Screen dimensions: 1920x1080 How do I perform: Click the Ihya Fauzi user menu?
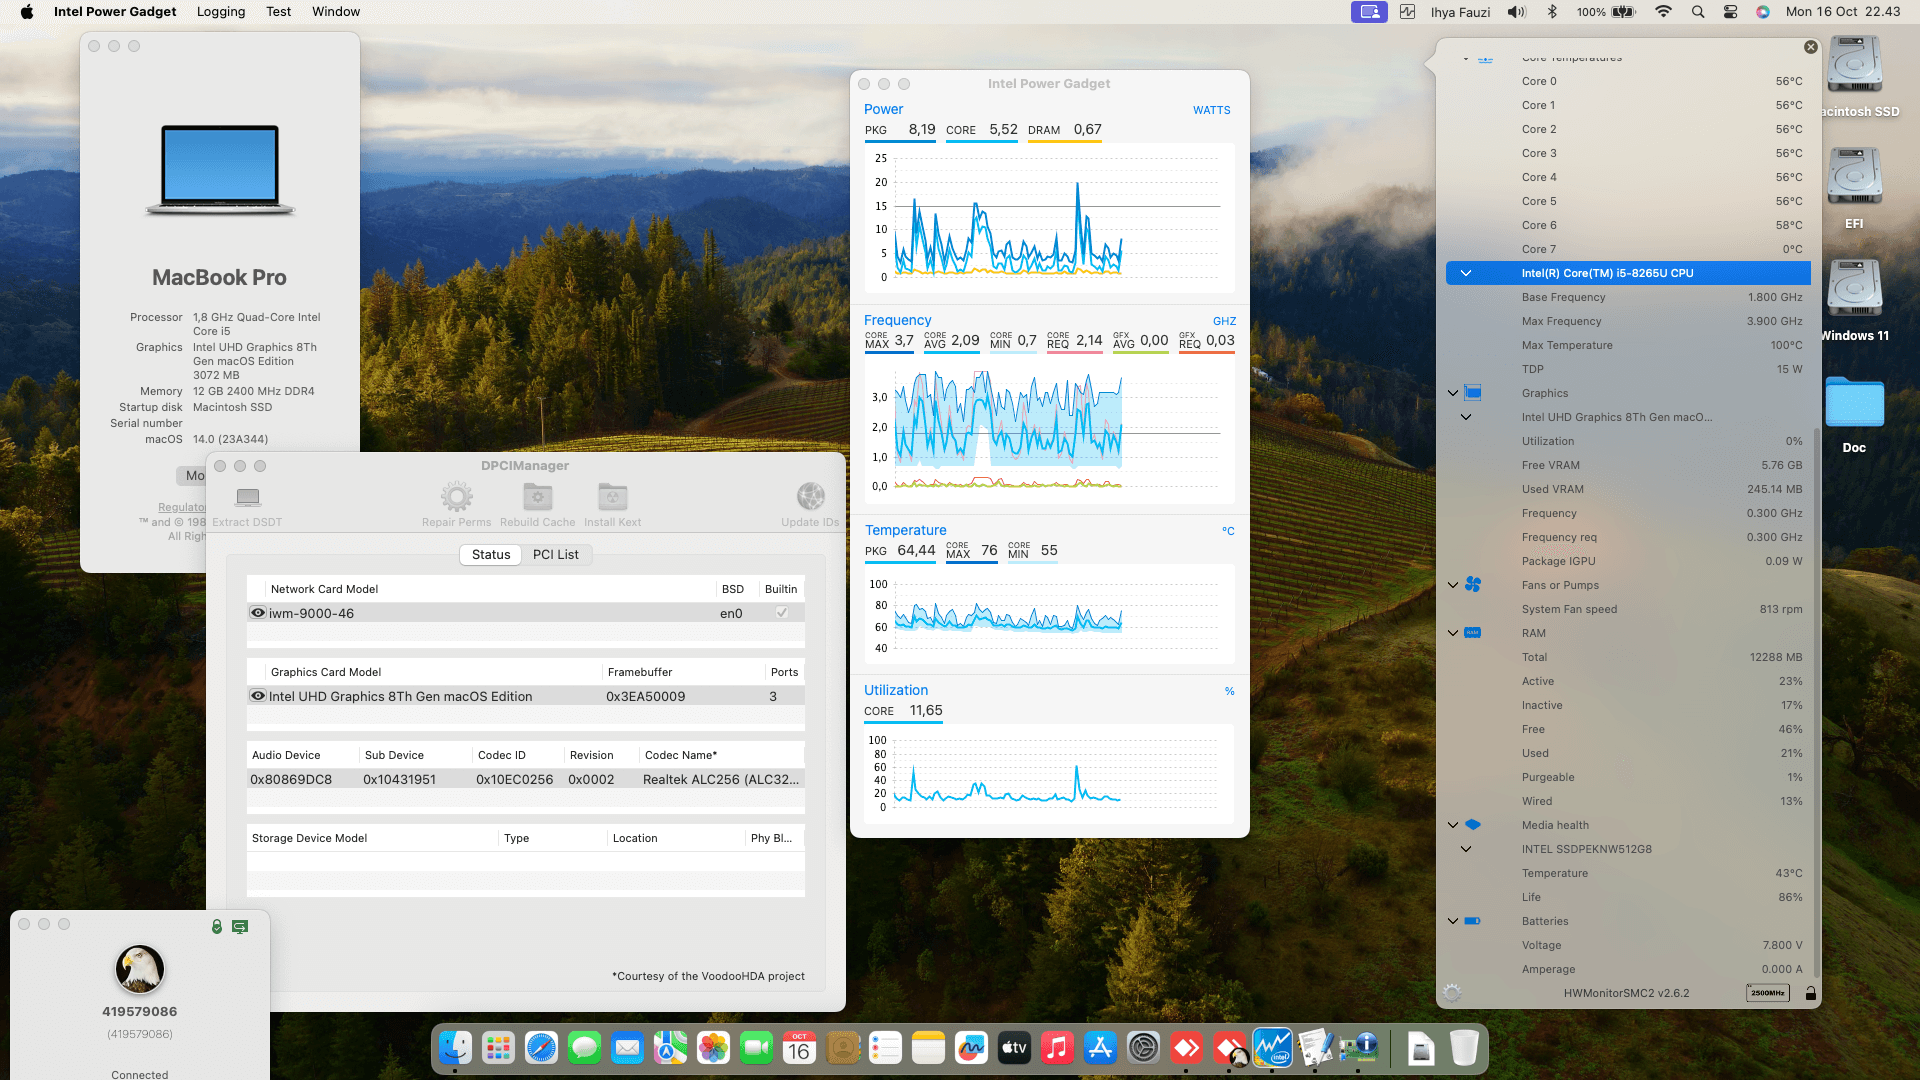click(x=1460, y=12)
